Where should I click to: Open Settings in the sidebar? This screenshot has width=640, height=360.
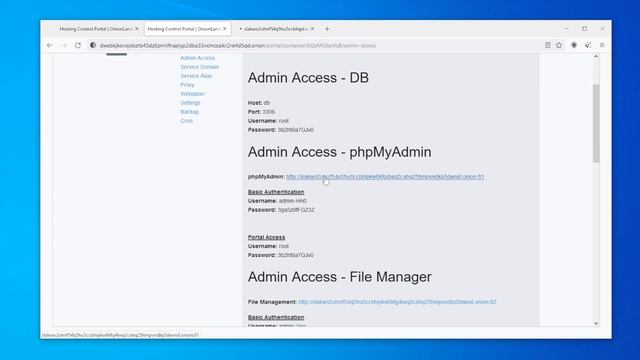pos(190,103)
